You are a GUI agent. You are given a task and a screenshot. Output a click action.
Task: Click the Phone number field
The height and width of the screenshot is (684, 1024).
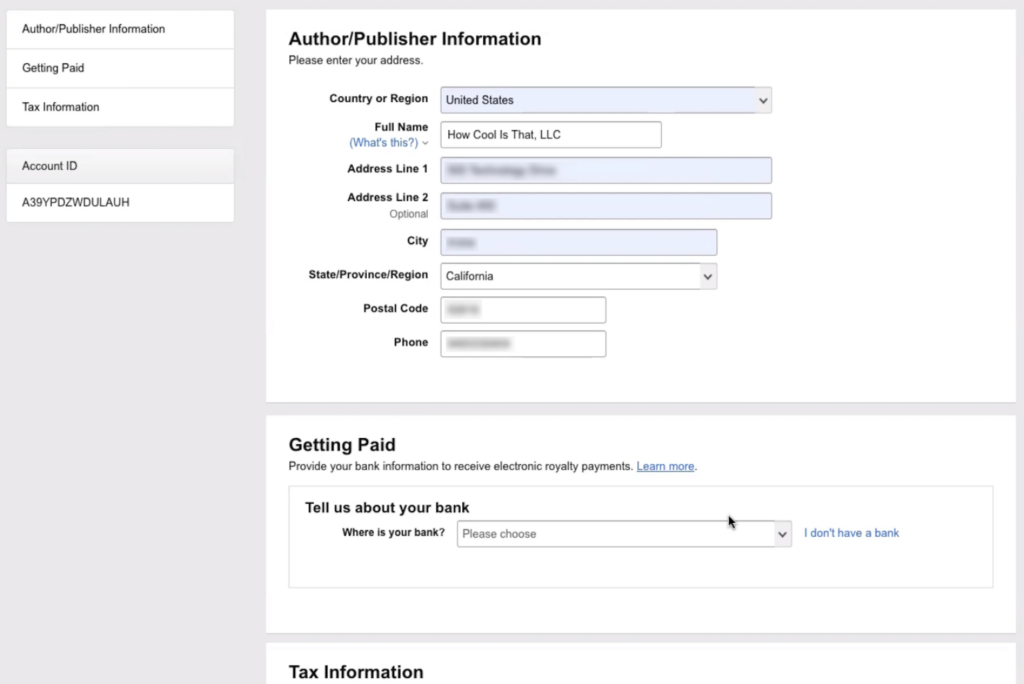coord(522,343)
